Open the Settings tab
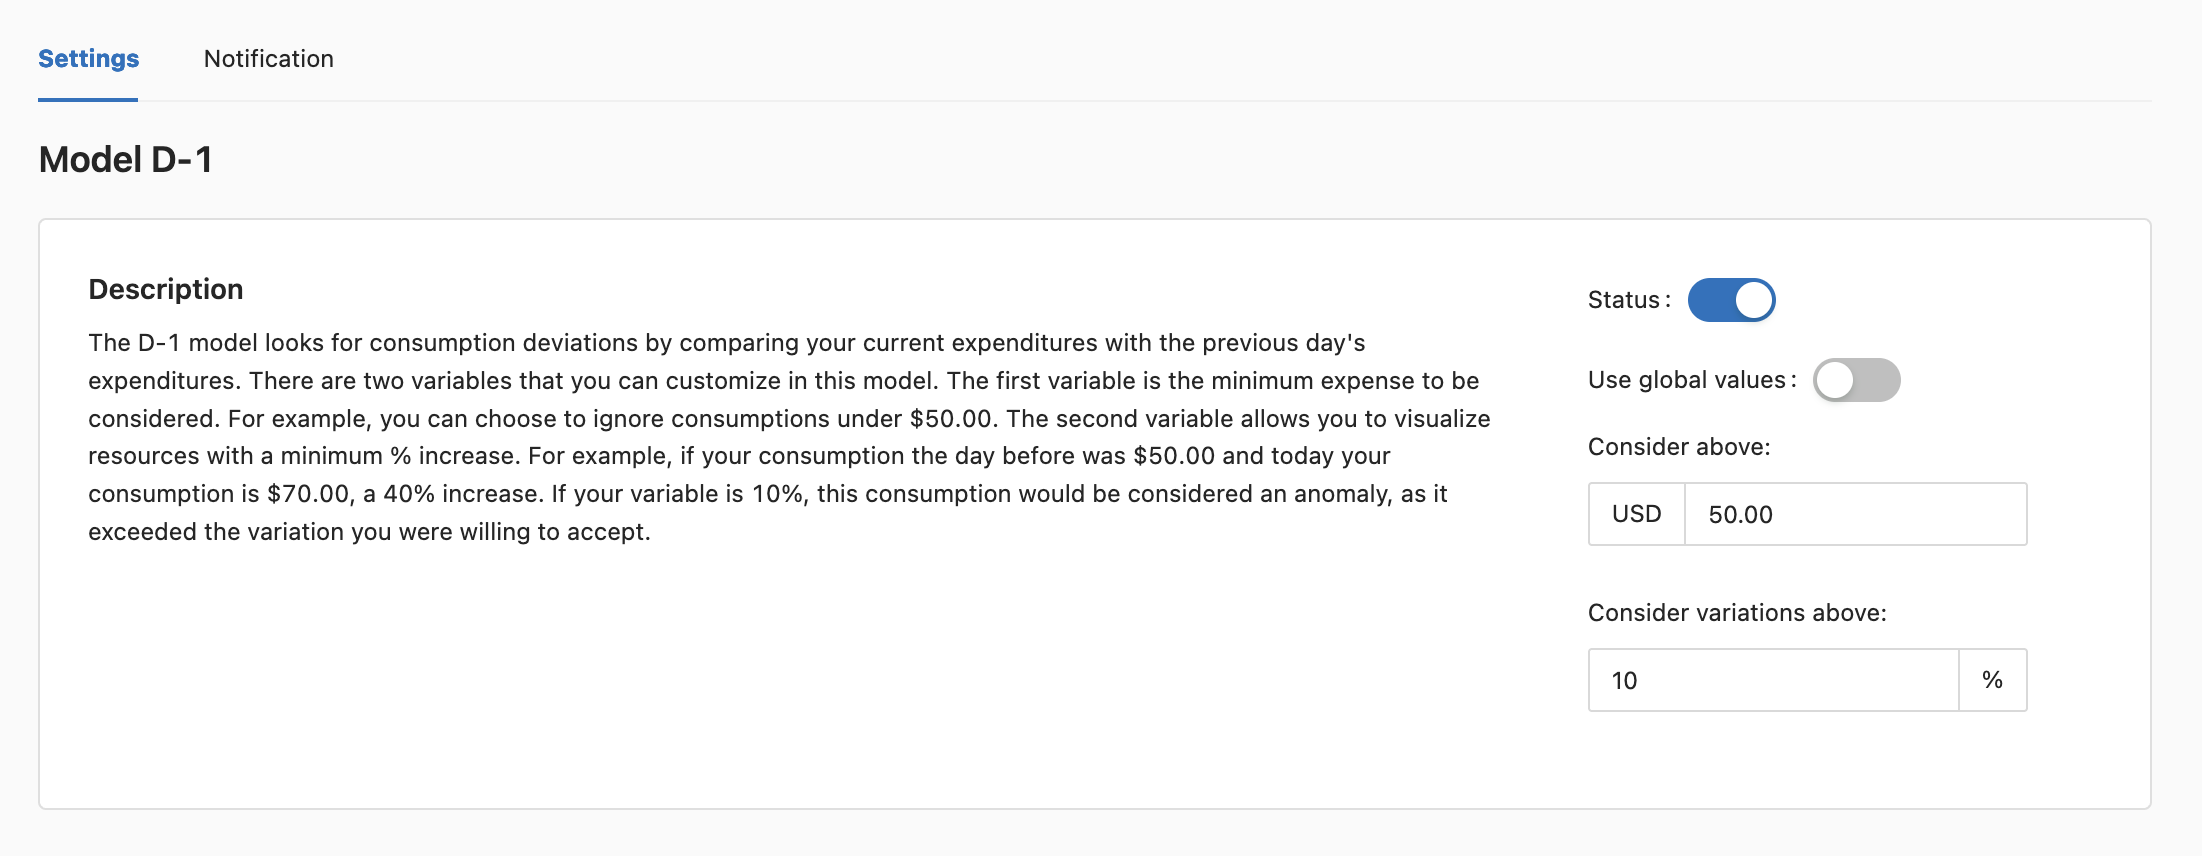The height and width of the screenshot is (856, 2202). coord(88,59)
